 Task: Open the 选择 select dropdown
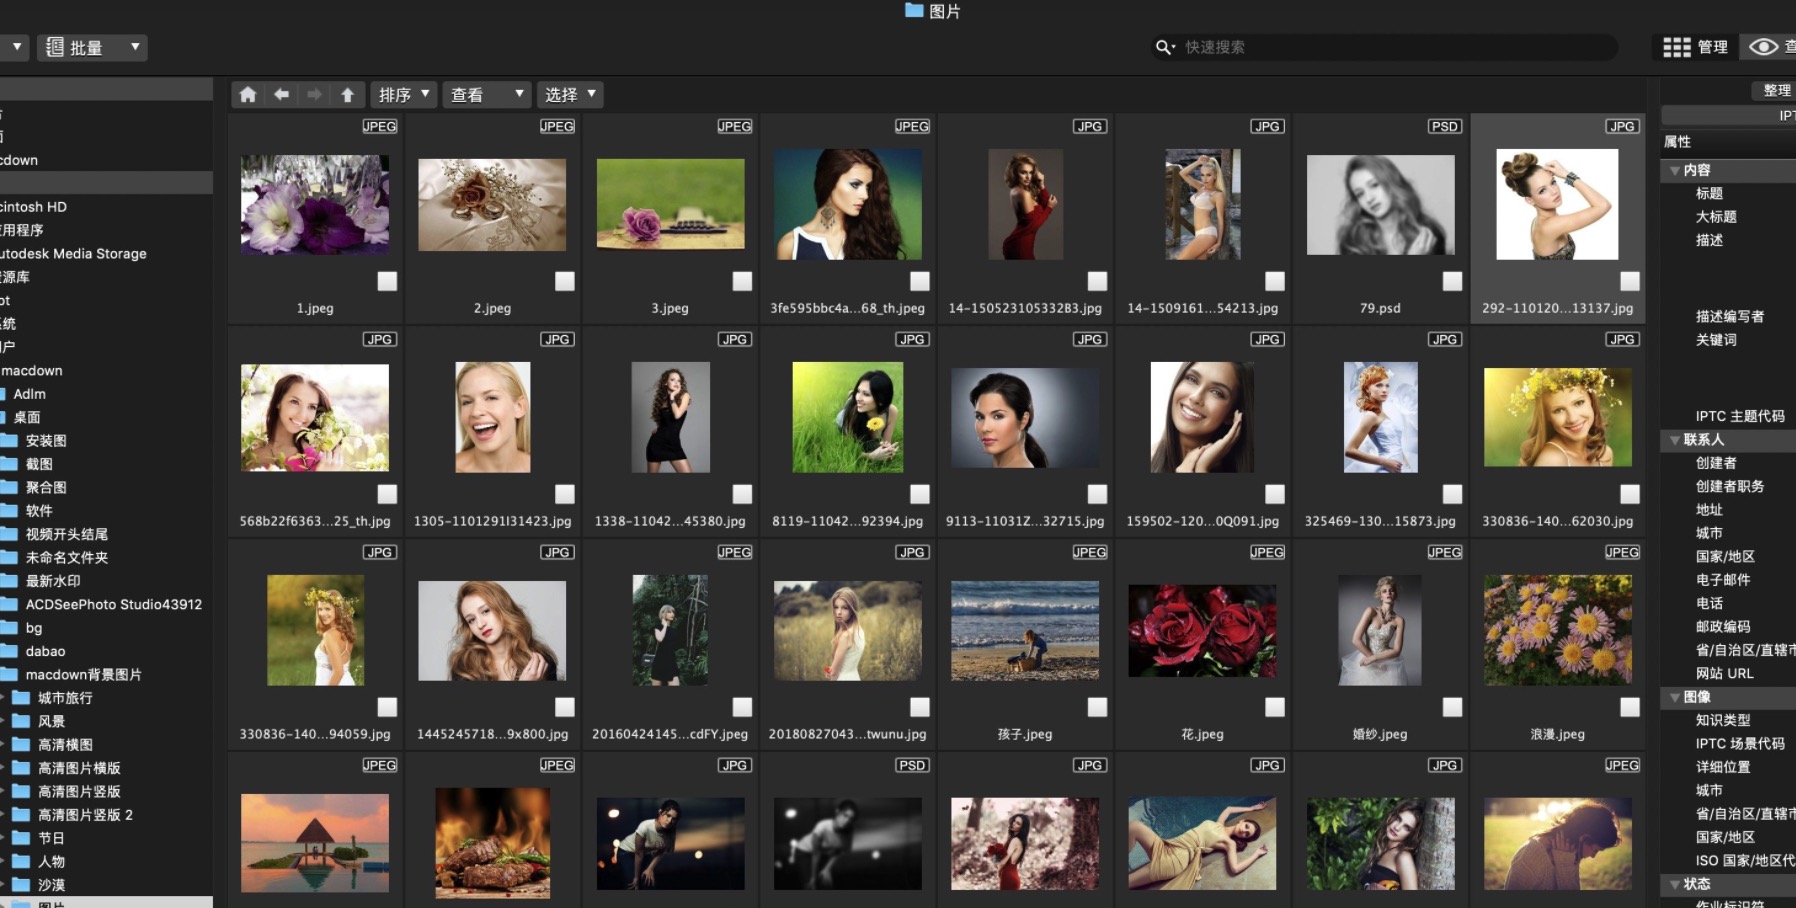[570, 94]
